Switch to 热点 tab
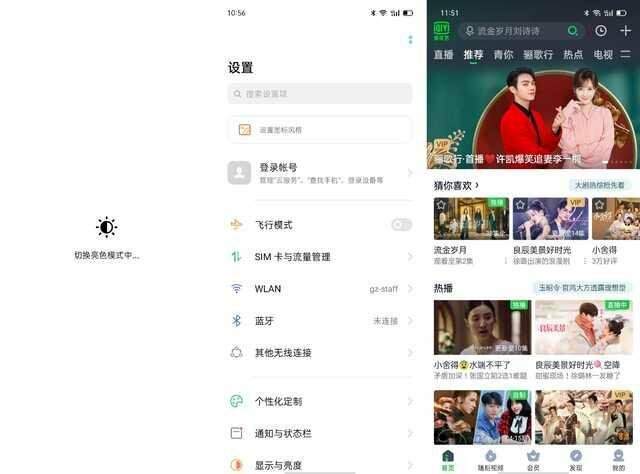 coord(573,55)
